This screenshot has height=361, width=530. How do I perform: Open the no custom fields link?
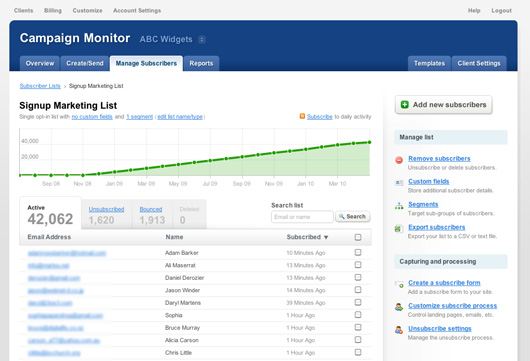coord(92,117)
